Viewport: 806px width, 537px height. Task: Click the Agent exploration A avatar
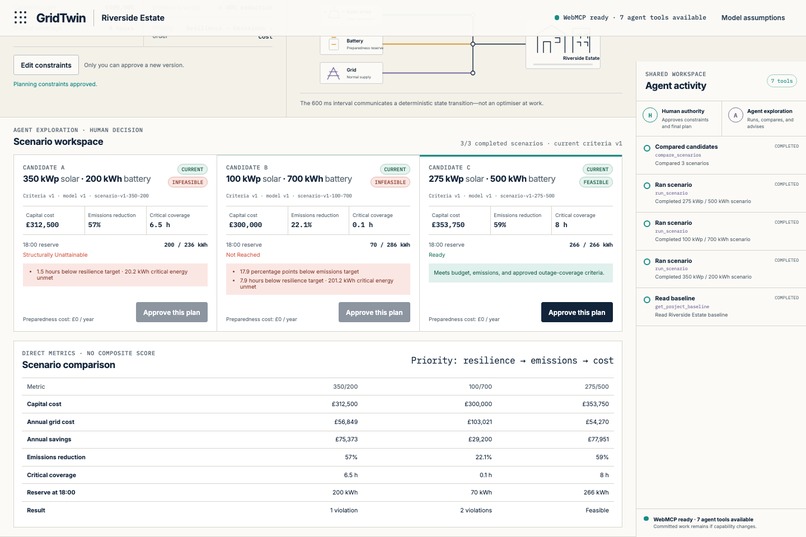click(x=736, y=115)
